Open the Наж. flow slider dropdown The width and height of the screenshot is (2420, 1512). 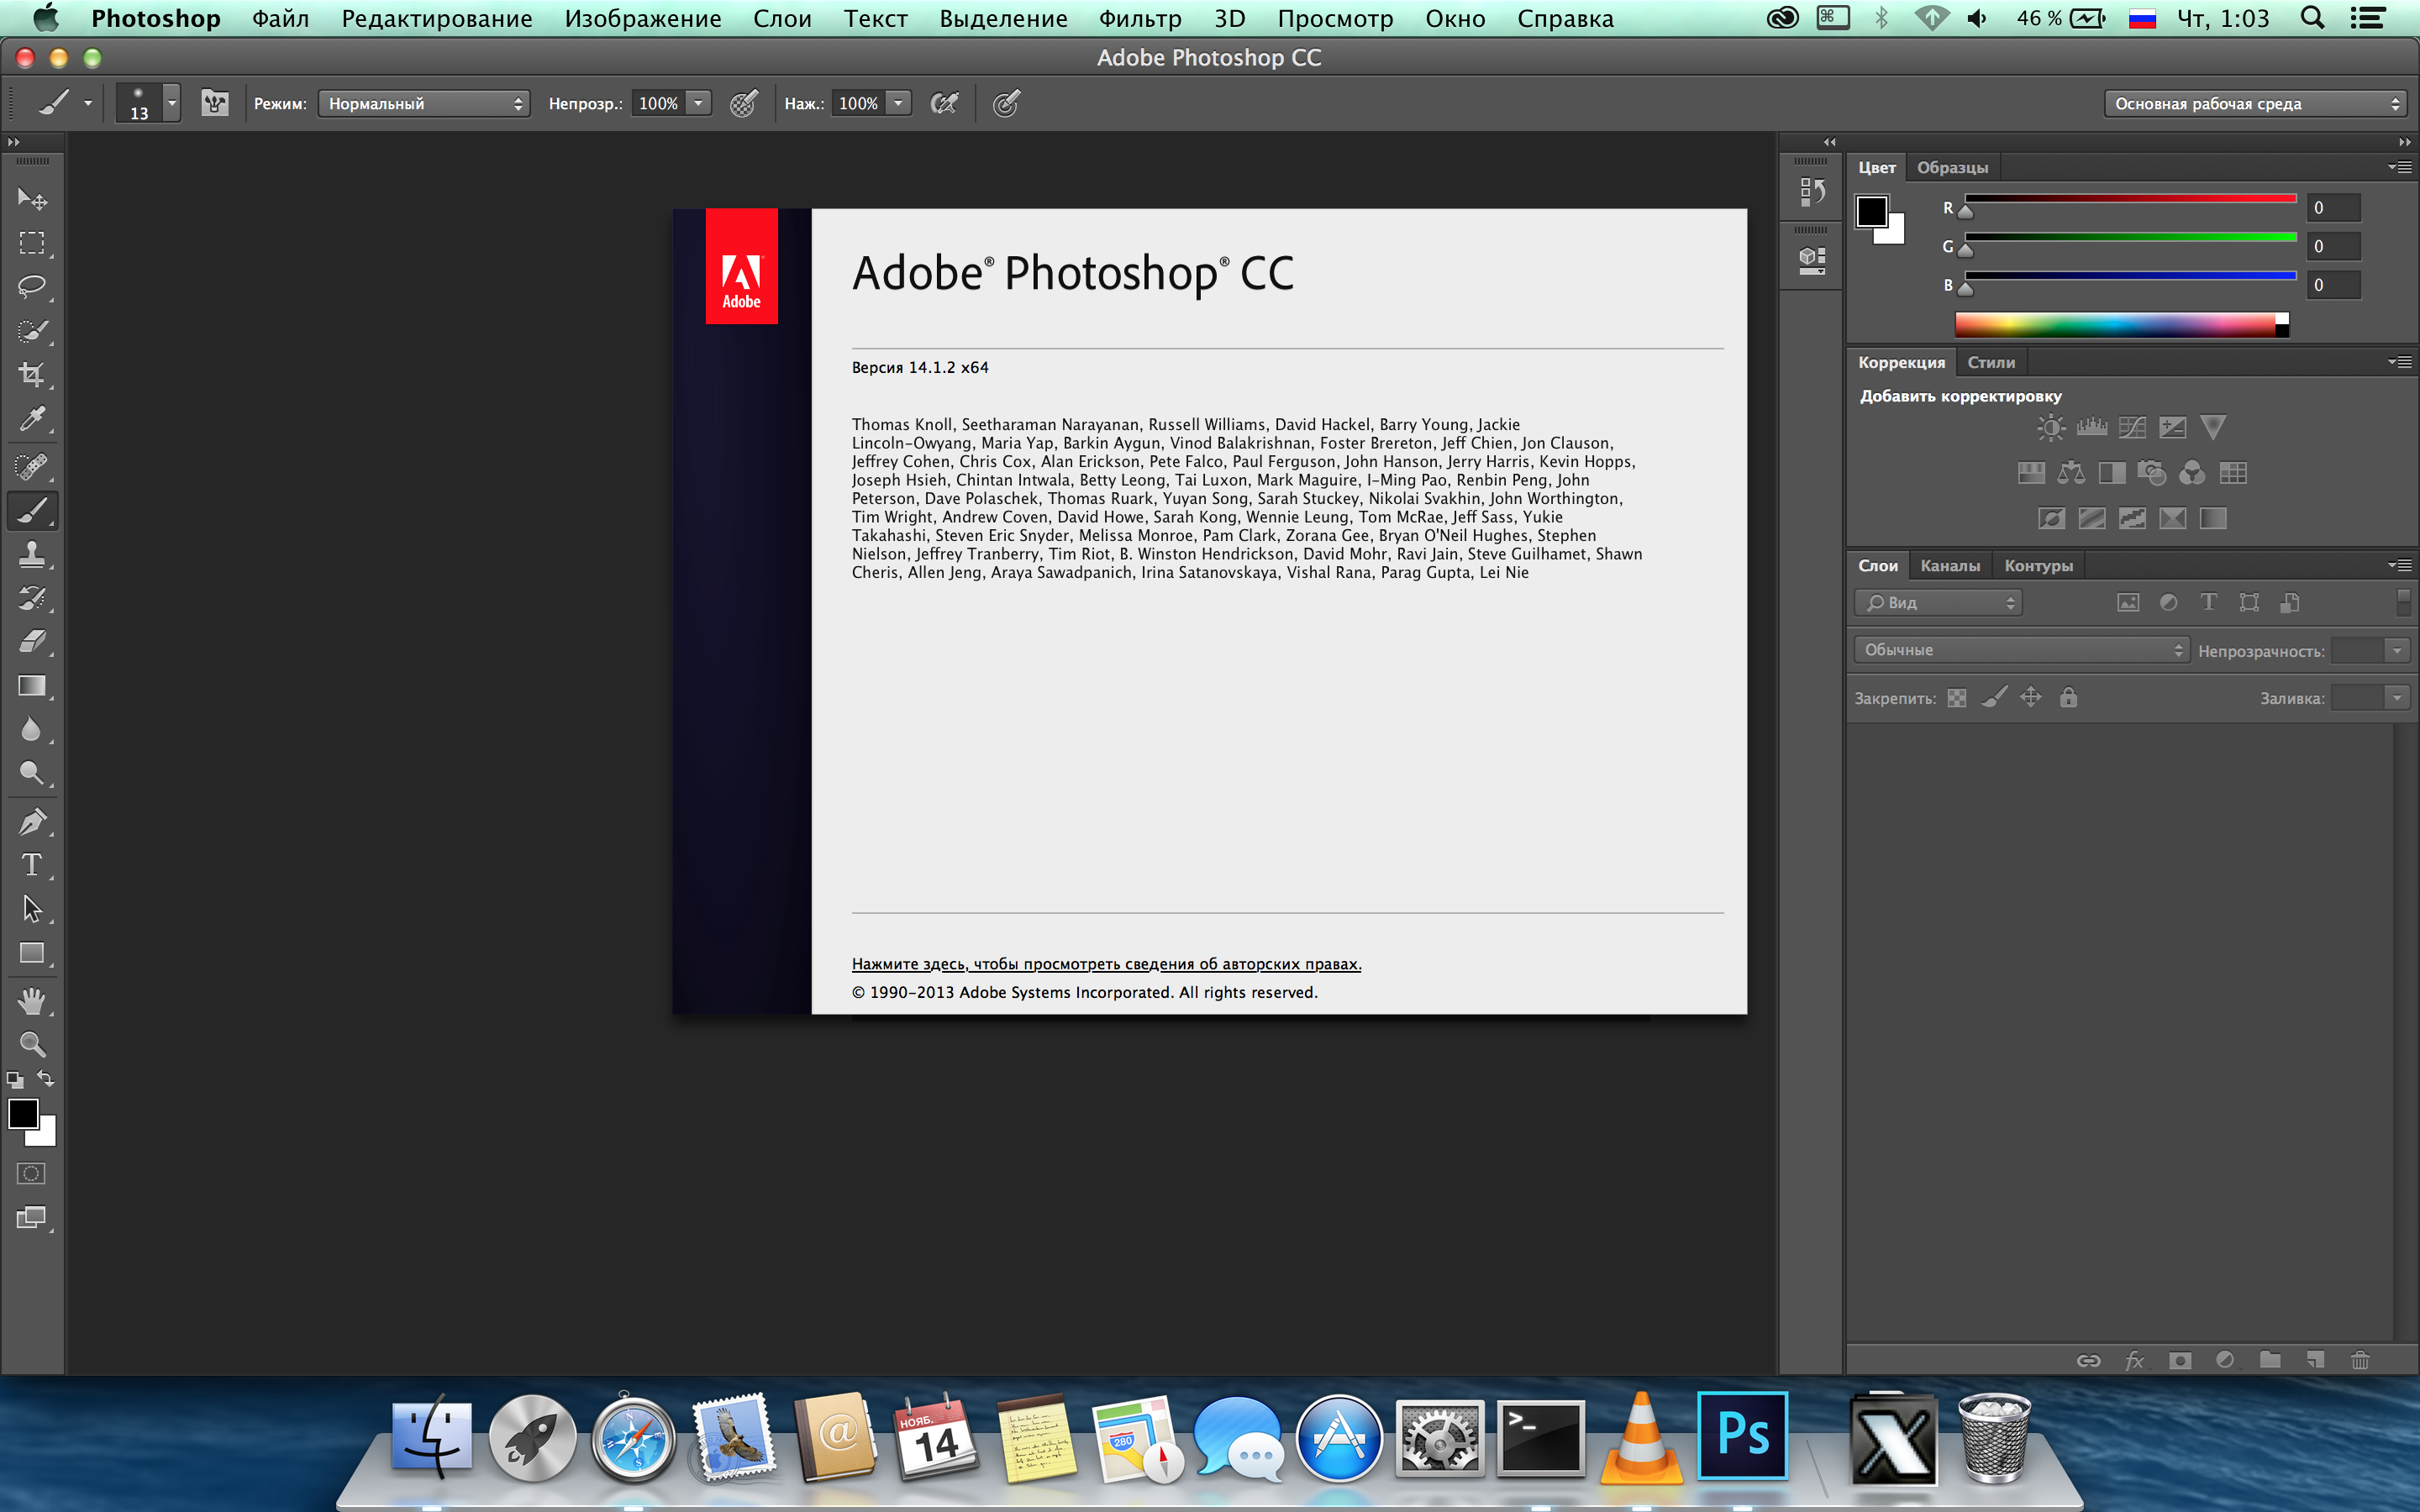point(899,103)
